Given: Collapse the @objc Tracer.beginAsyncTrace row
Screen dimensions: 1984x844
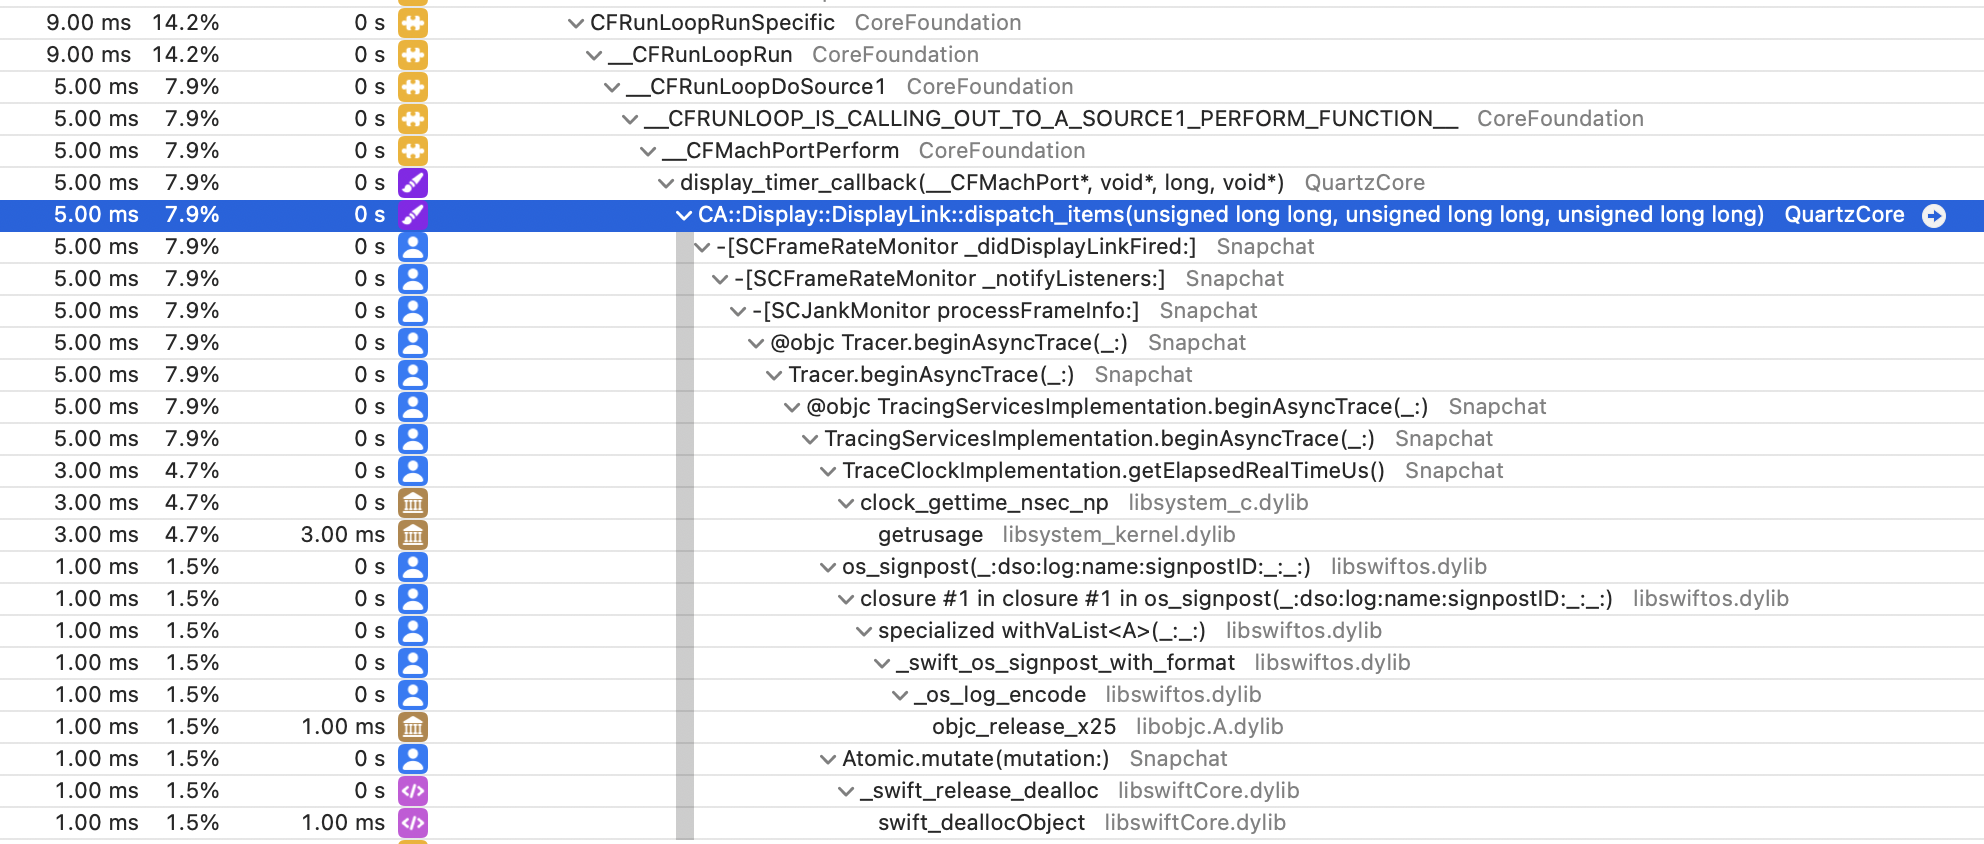Looking at the screenshot, I should 756,343.
